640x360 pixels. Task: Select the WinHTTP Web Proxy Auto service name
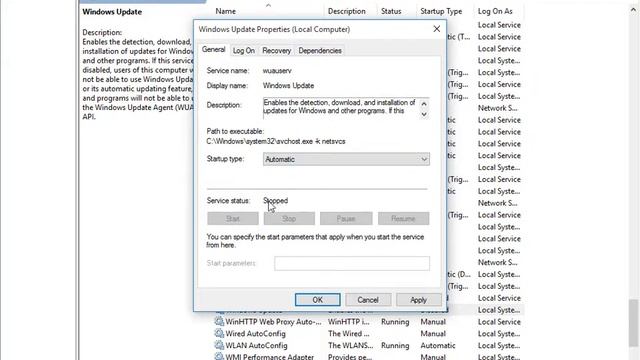click(x=273, y=322)
